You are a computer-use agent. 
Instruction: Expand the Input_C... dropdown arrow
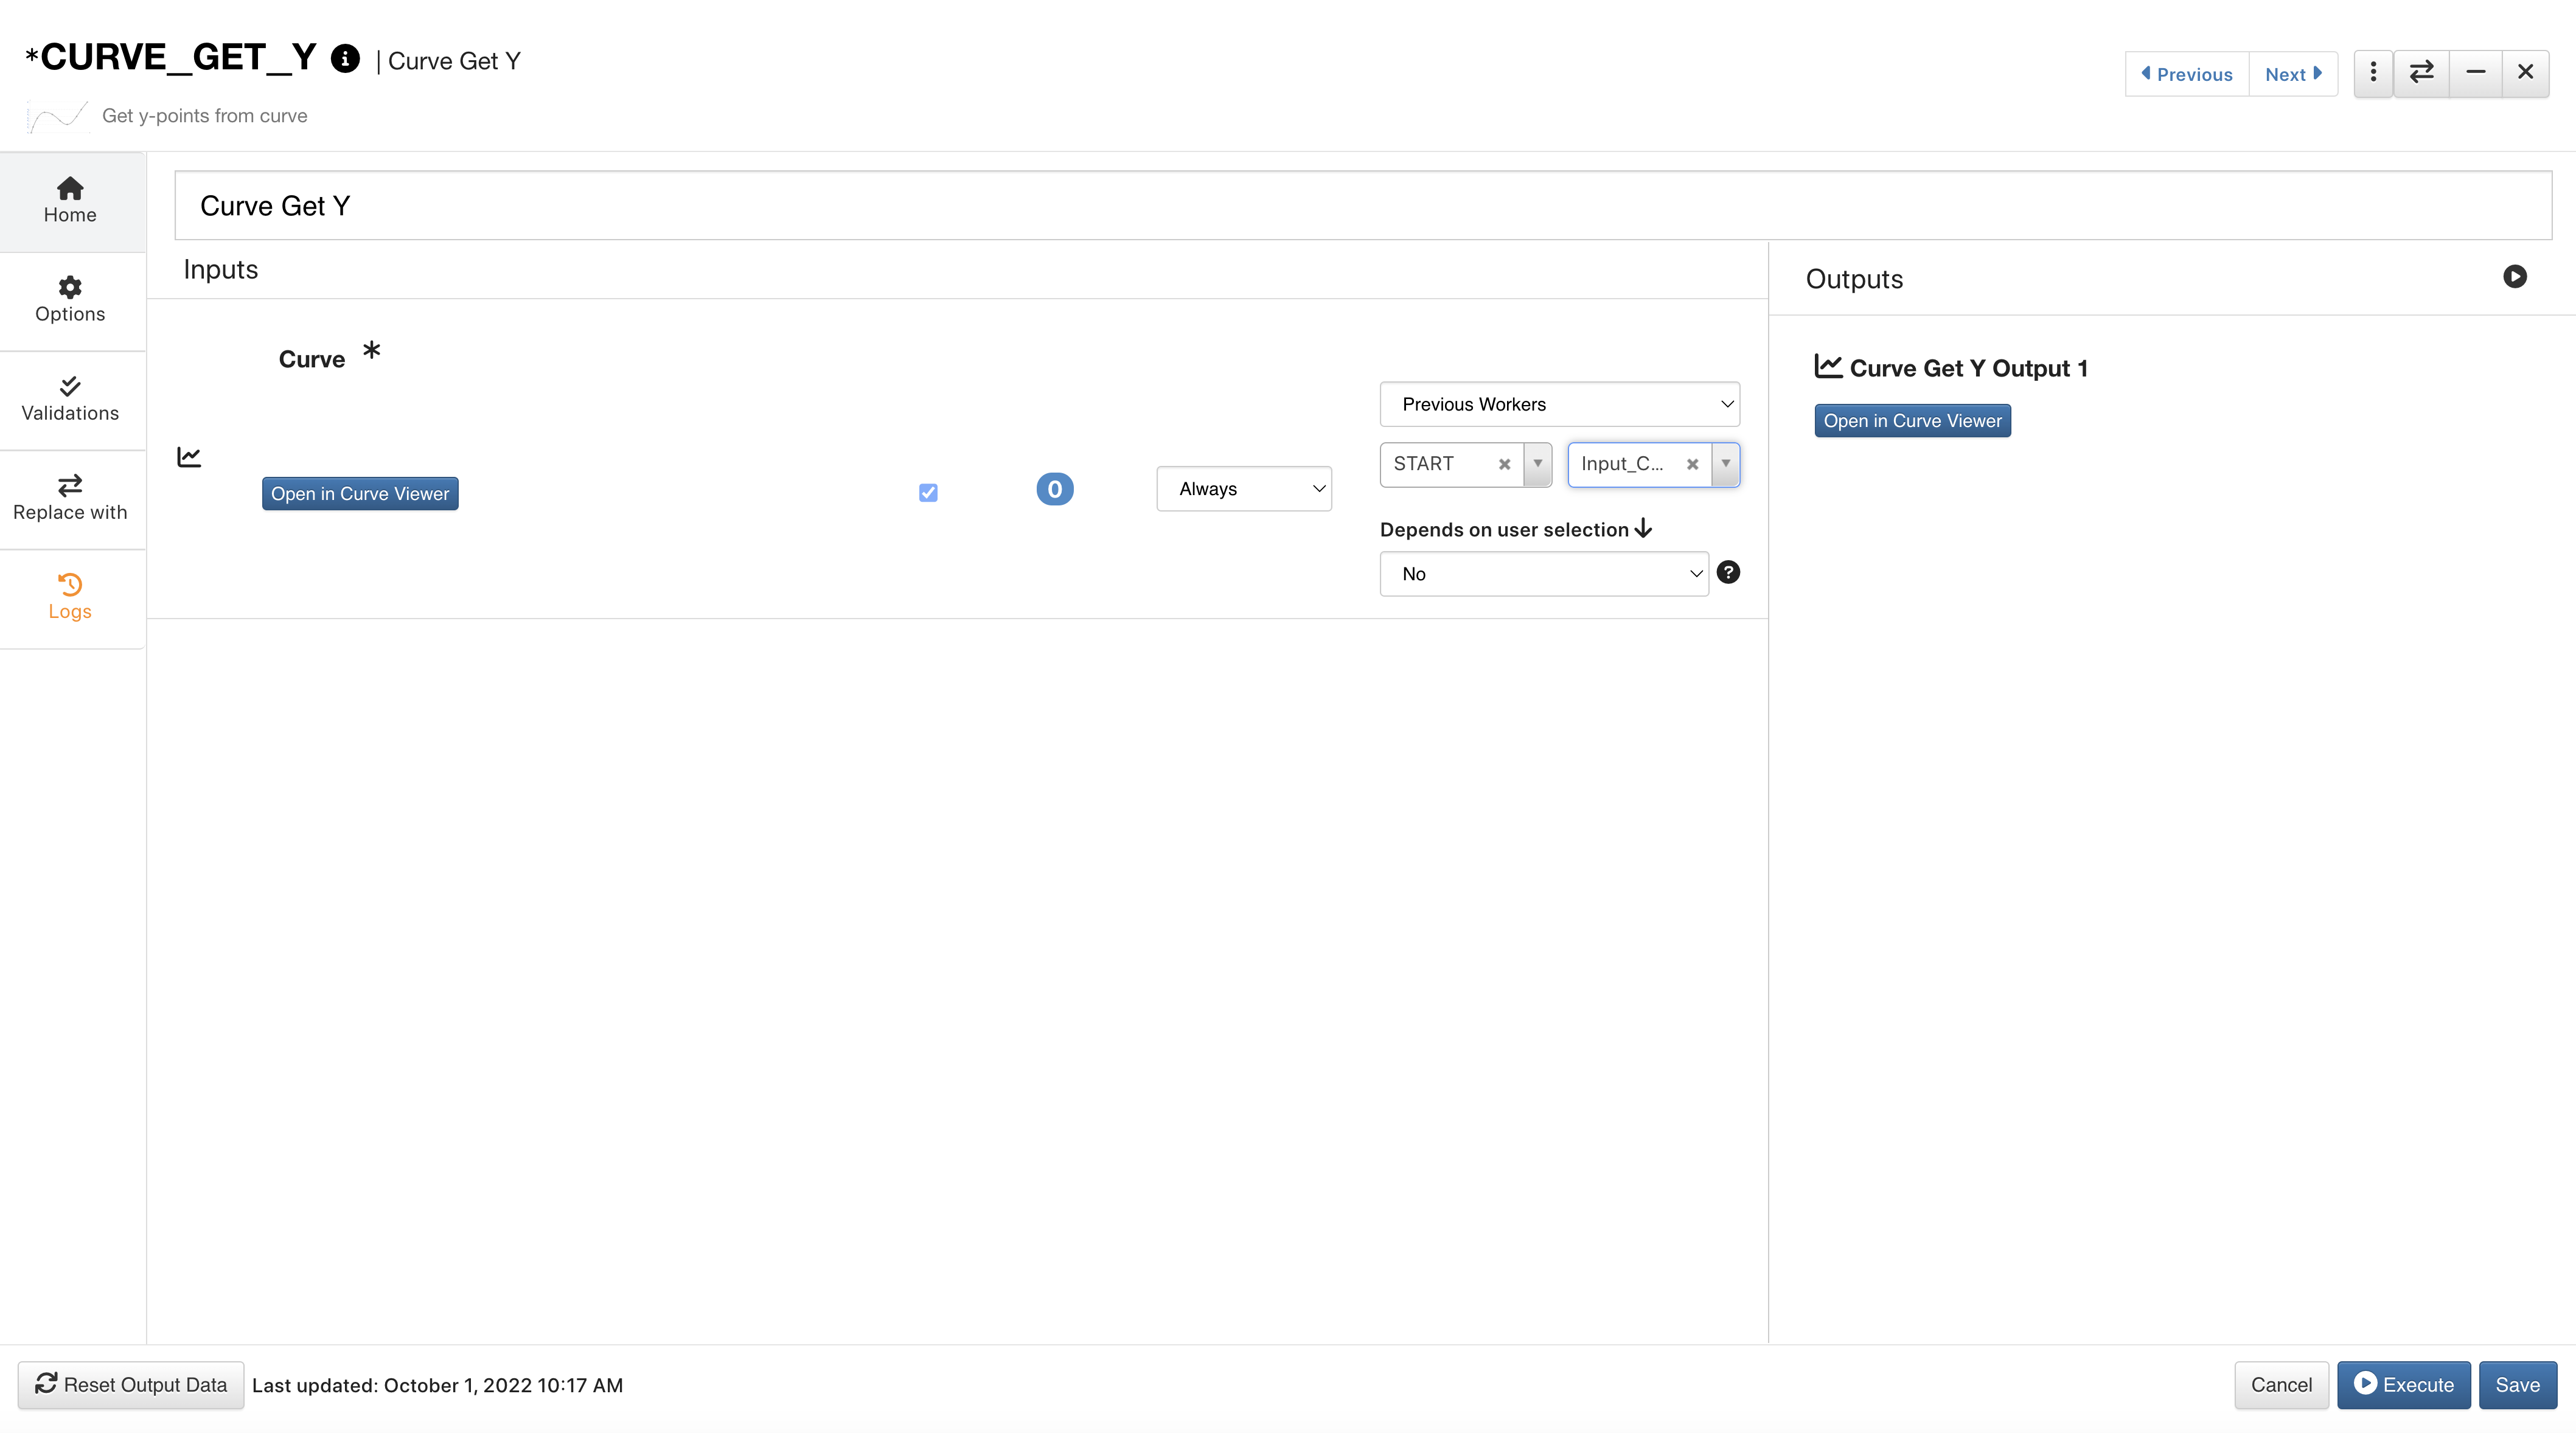click(1725, 464)
